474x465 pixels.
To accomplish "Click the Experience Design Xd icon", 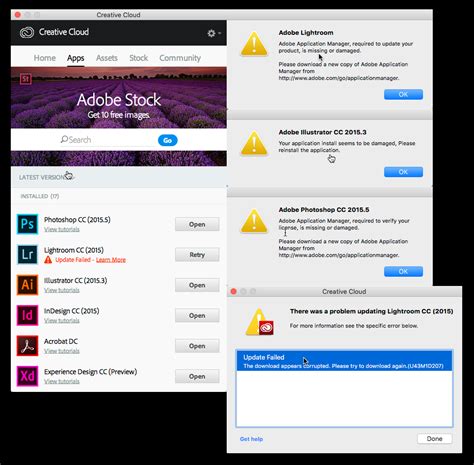I will click(27, 376).
